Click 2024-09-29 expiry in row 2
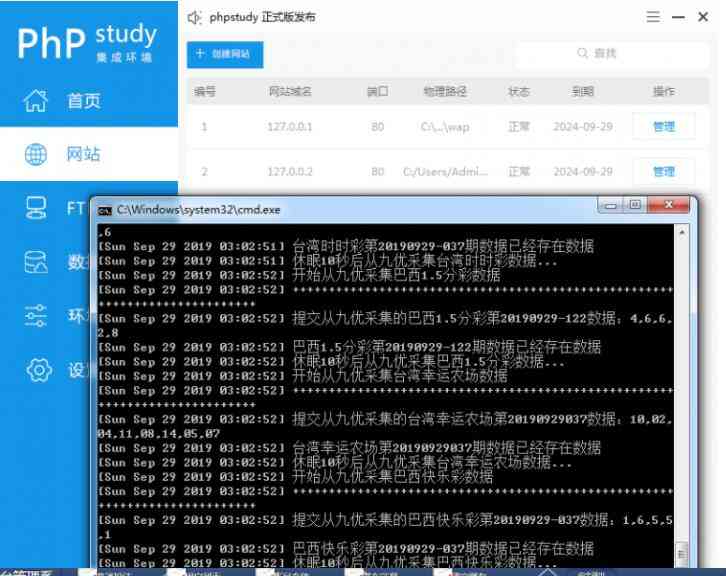This screenshot has width=726, height=576. point(583,171)
